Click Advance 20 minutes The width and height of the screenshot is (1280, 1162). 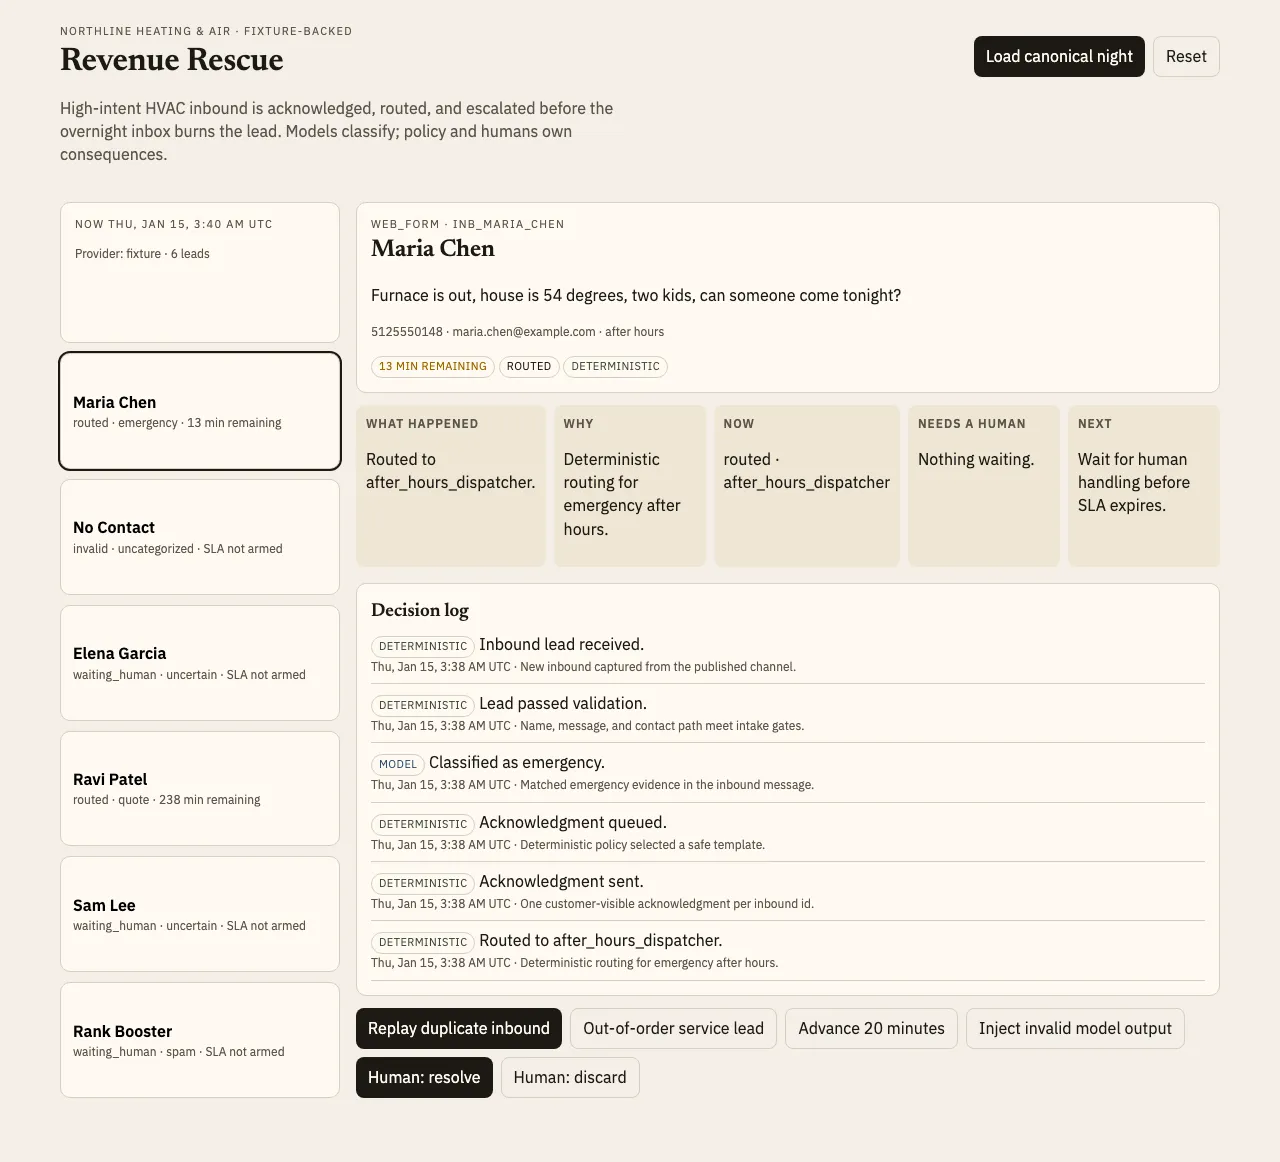(871, 1029)
